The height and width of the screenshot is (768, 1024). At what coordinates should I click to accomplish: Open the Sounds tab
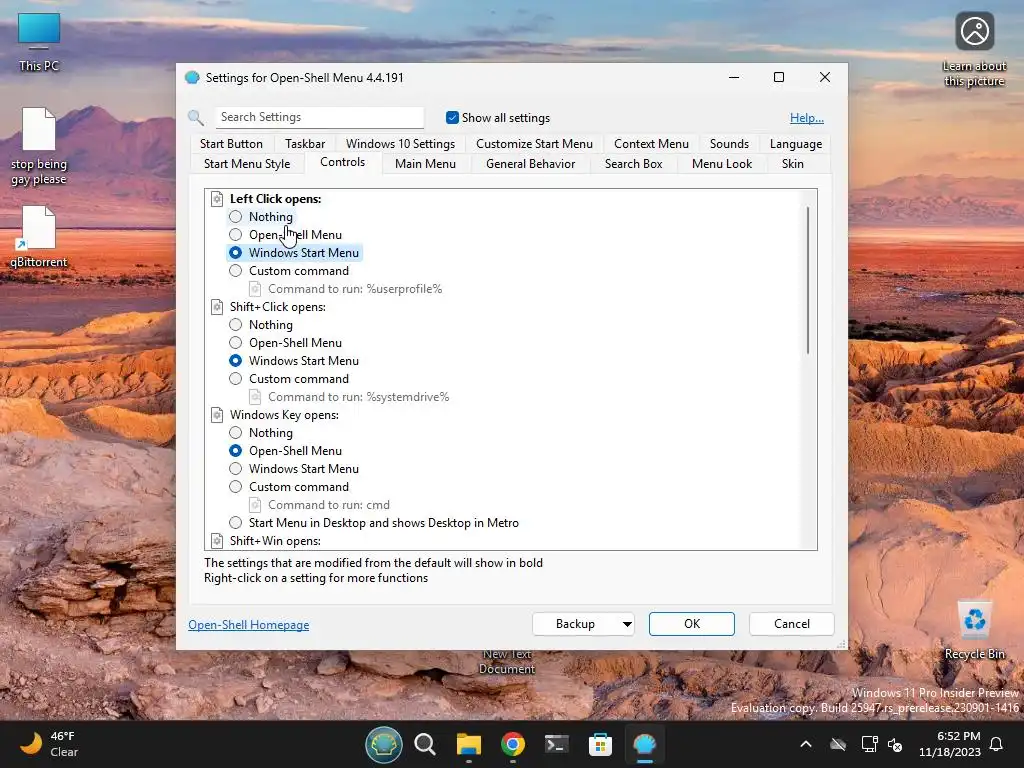coord(729,144)
